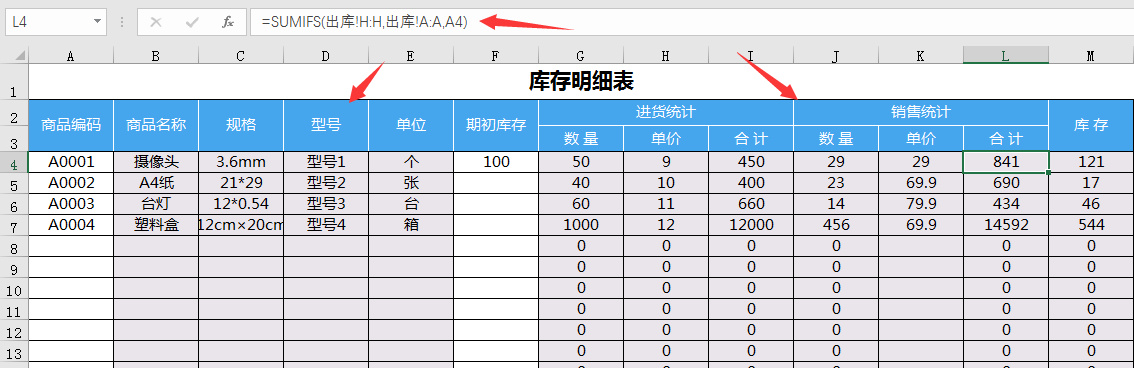Image resolution: width=1134 pixels, height=368 pixels.
Task: Select row 4 header
Action: 14,162
